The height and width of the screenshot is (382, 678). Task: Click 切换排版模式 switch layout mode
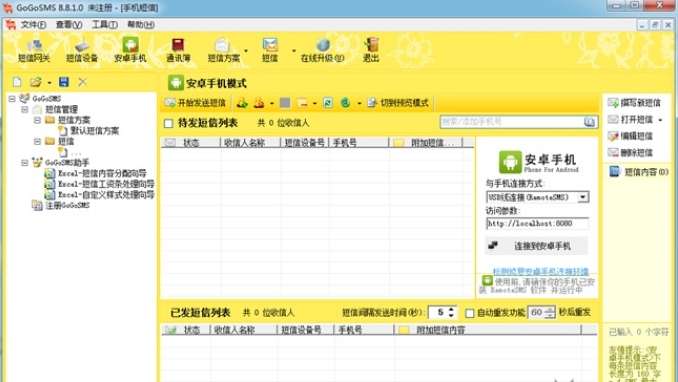(x=398, y=103)
